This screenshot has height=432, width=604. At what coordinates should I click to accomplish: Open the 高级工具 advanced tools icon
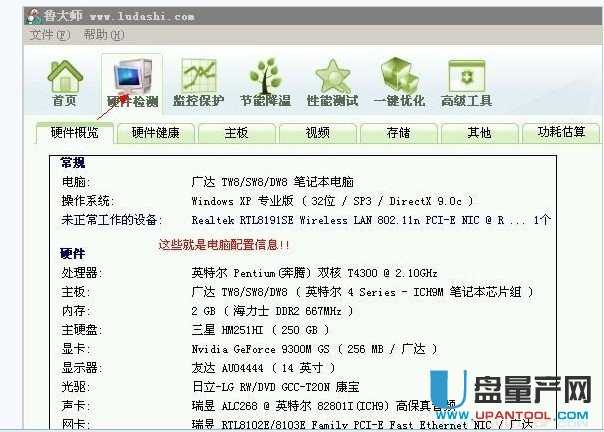[467, 83]
